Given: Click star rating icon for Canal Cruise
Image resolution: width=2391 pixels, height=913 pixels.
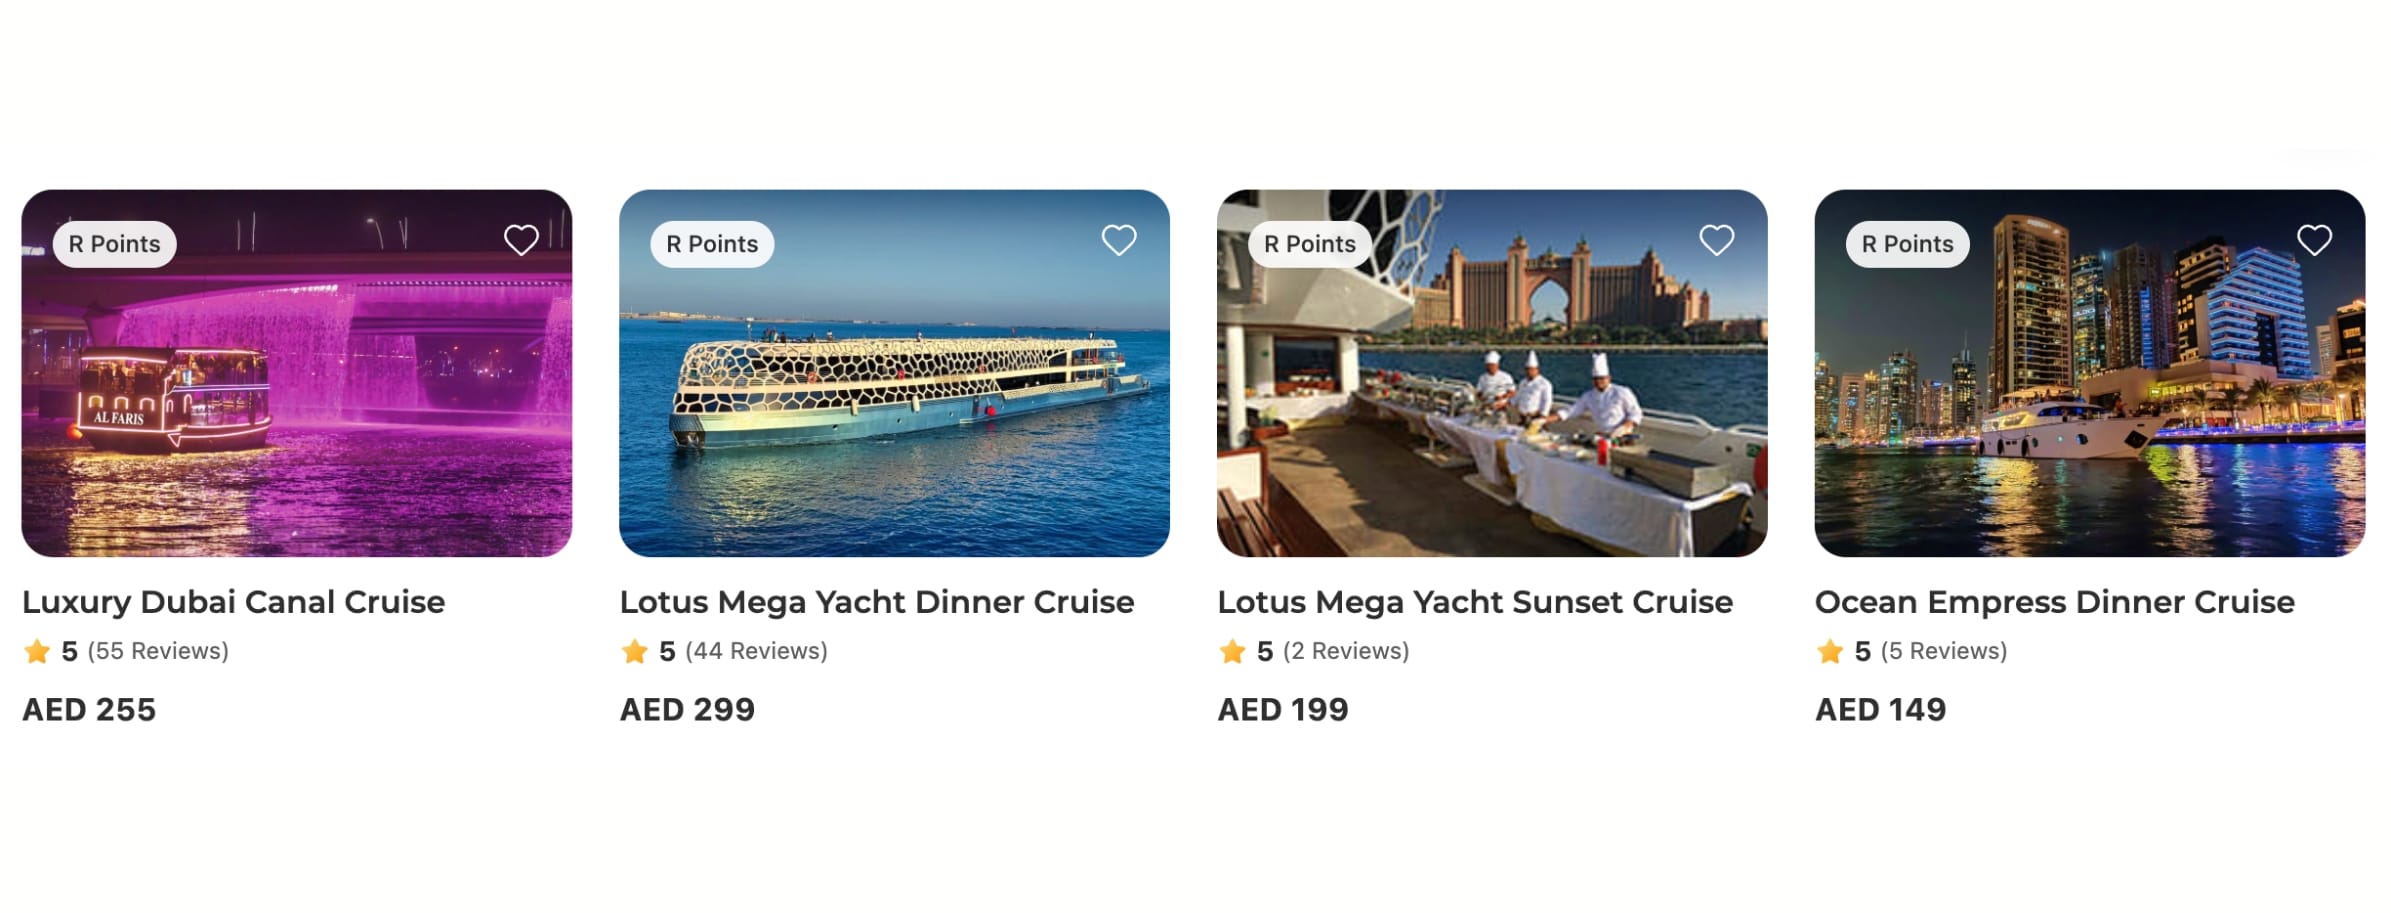Looking at the screenshot, I should coord(37,652).
